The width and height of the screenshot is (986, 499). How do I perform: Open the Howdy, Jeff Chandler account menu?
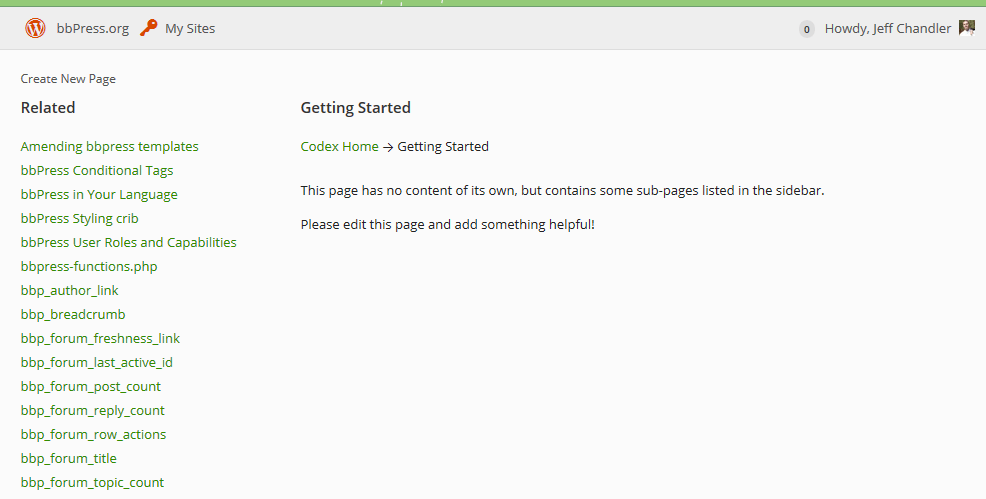click(887, 28)
